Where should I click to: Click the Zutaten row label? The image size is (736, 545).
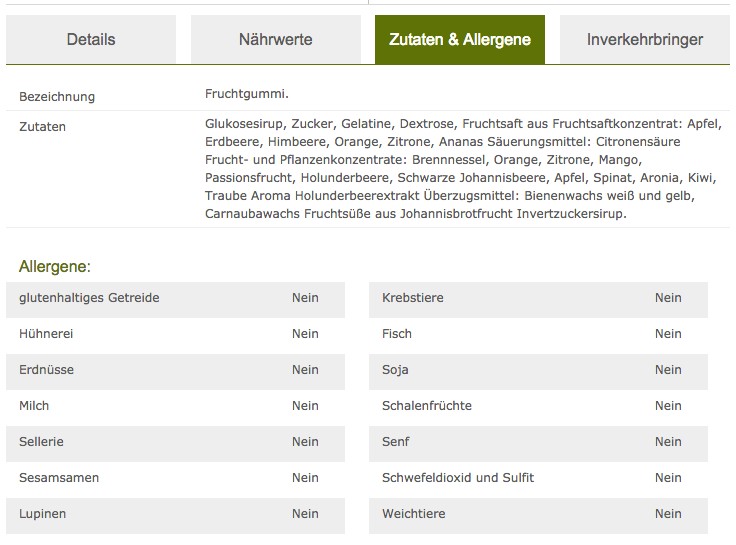(x=43, y=127)
